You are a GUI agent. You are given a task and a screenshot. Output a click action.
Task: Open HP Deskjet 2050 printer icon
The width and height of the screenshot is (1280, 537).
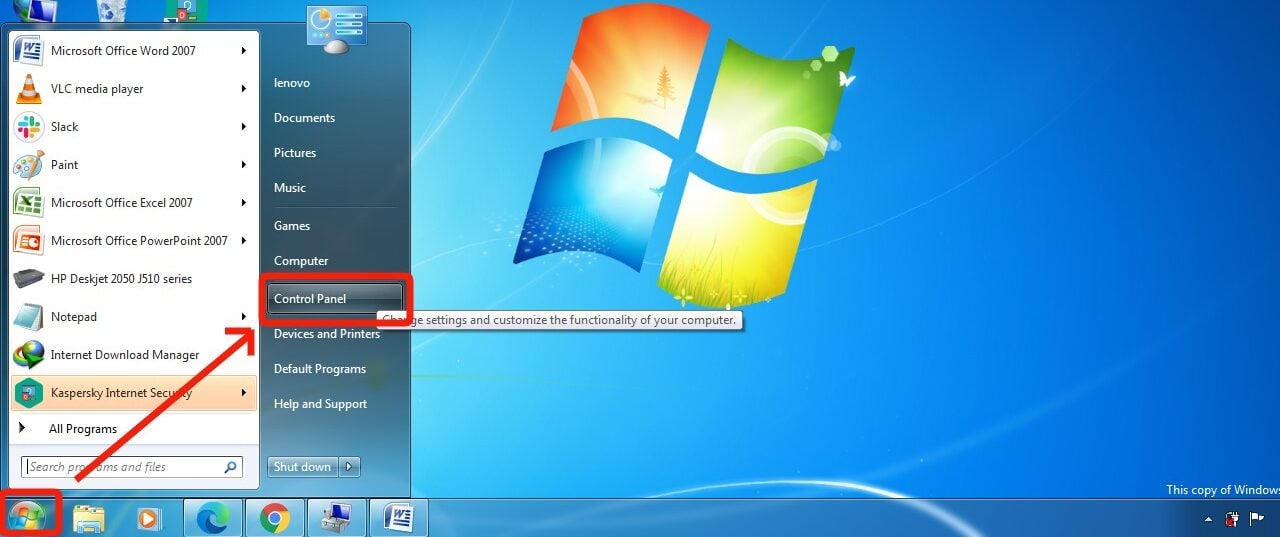29,278
